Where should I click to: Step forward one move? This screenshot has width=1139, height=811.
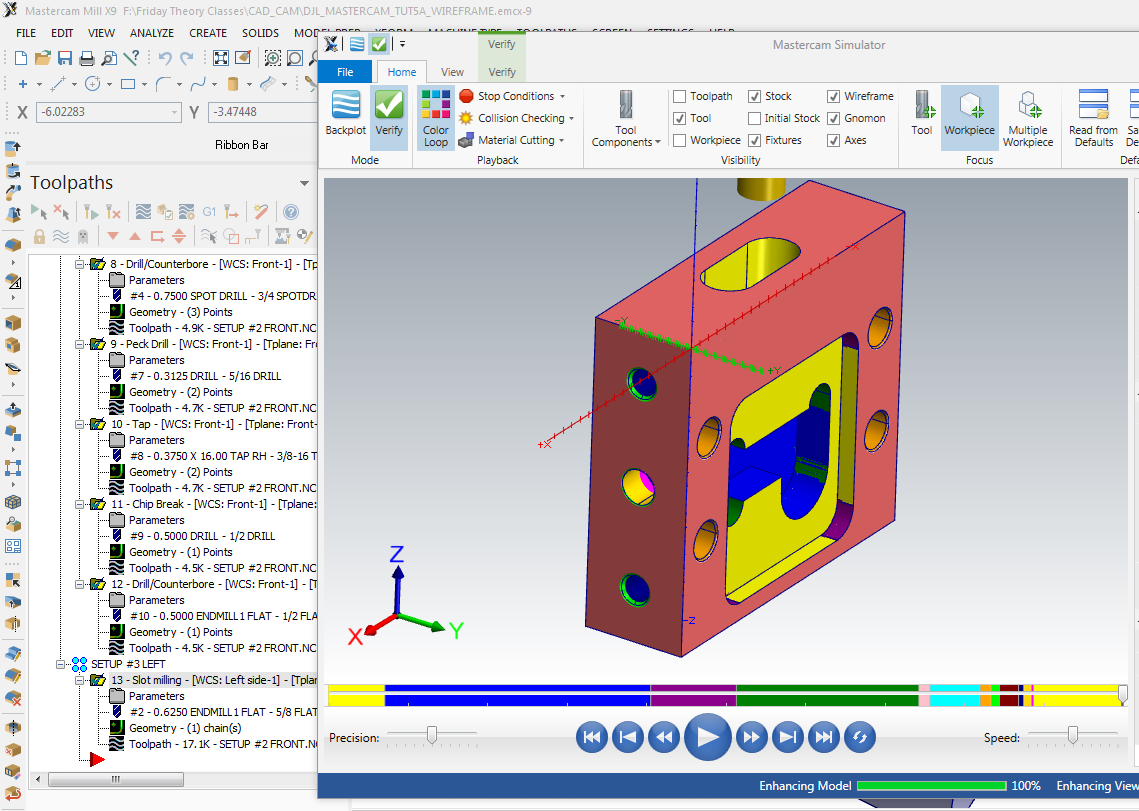coord(787,737)
